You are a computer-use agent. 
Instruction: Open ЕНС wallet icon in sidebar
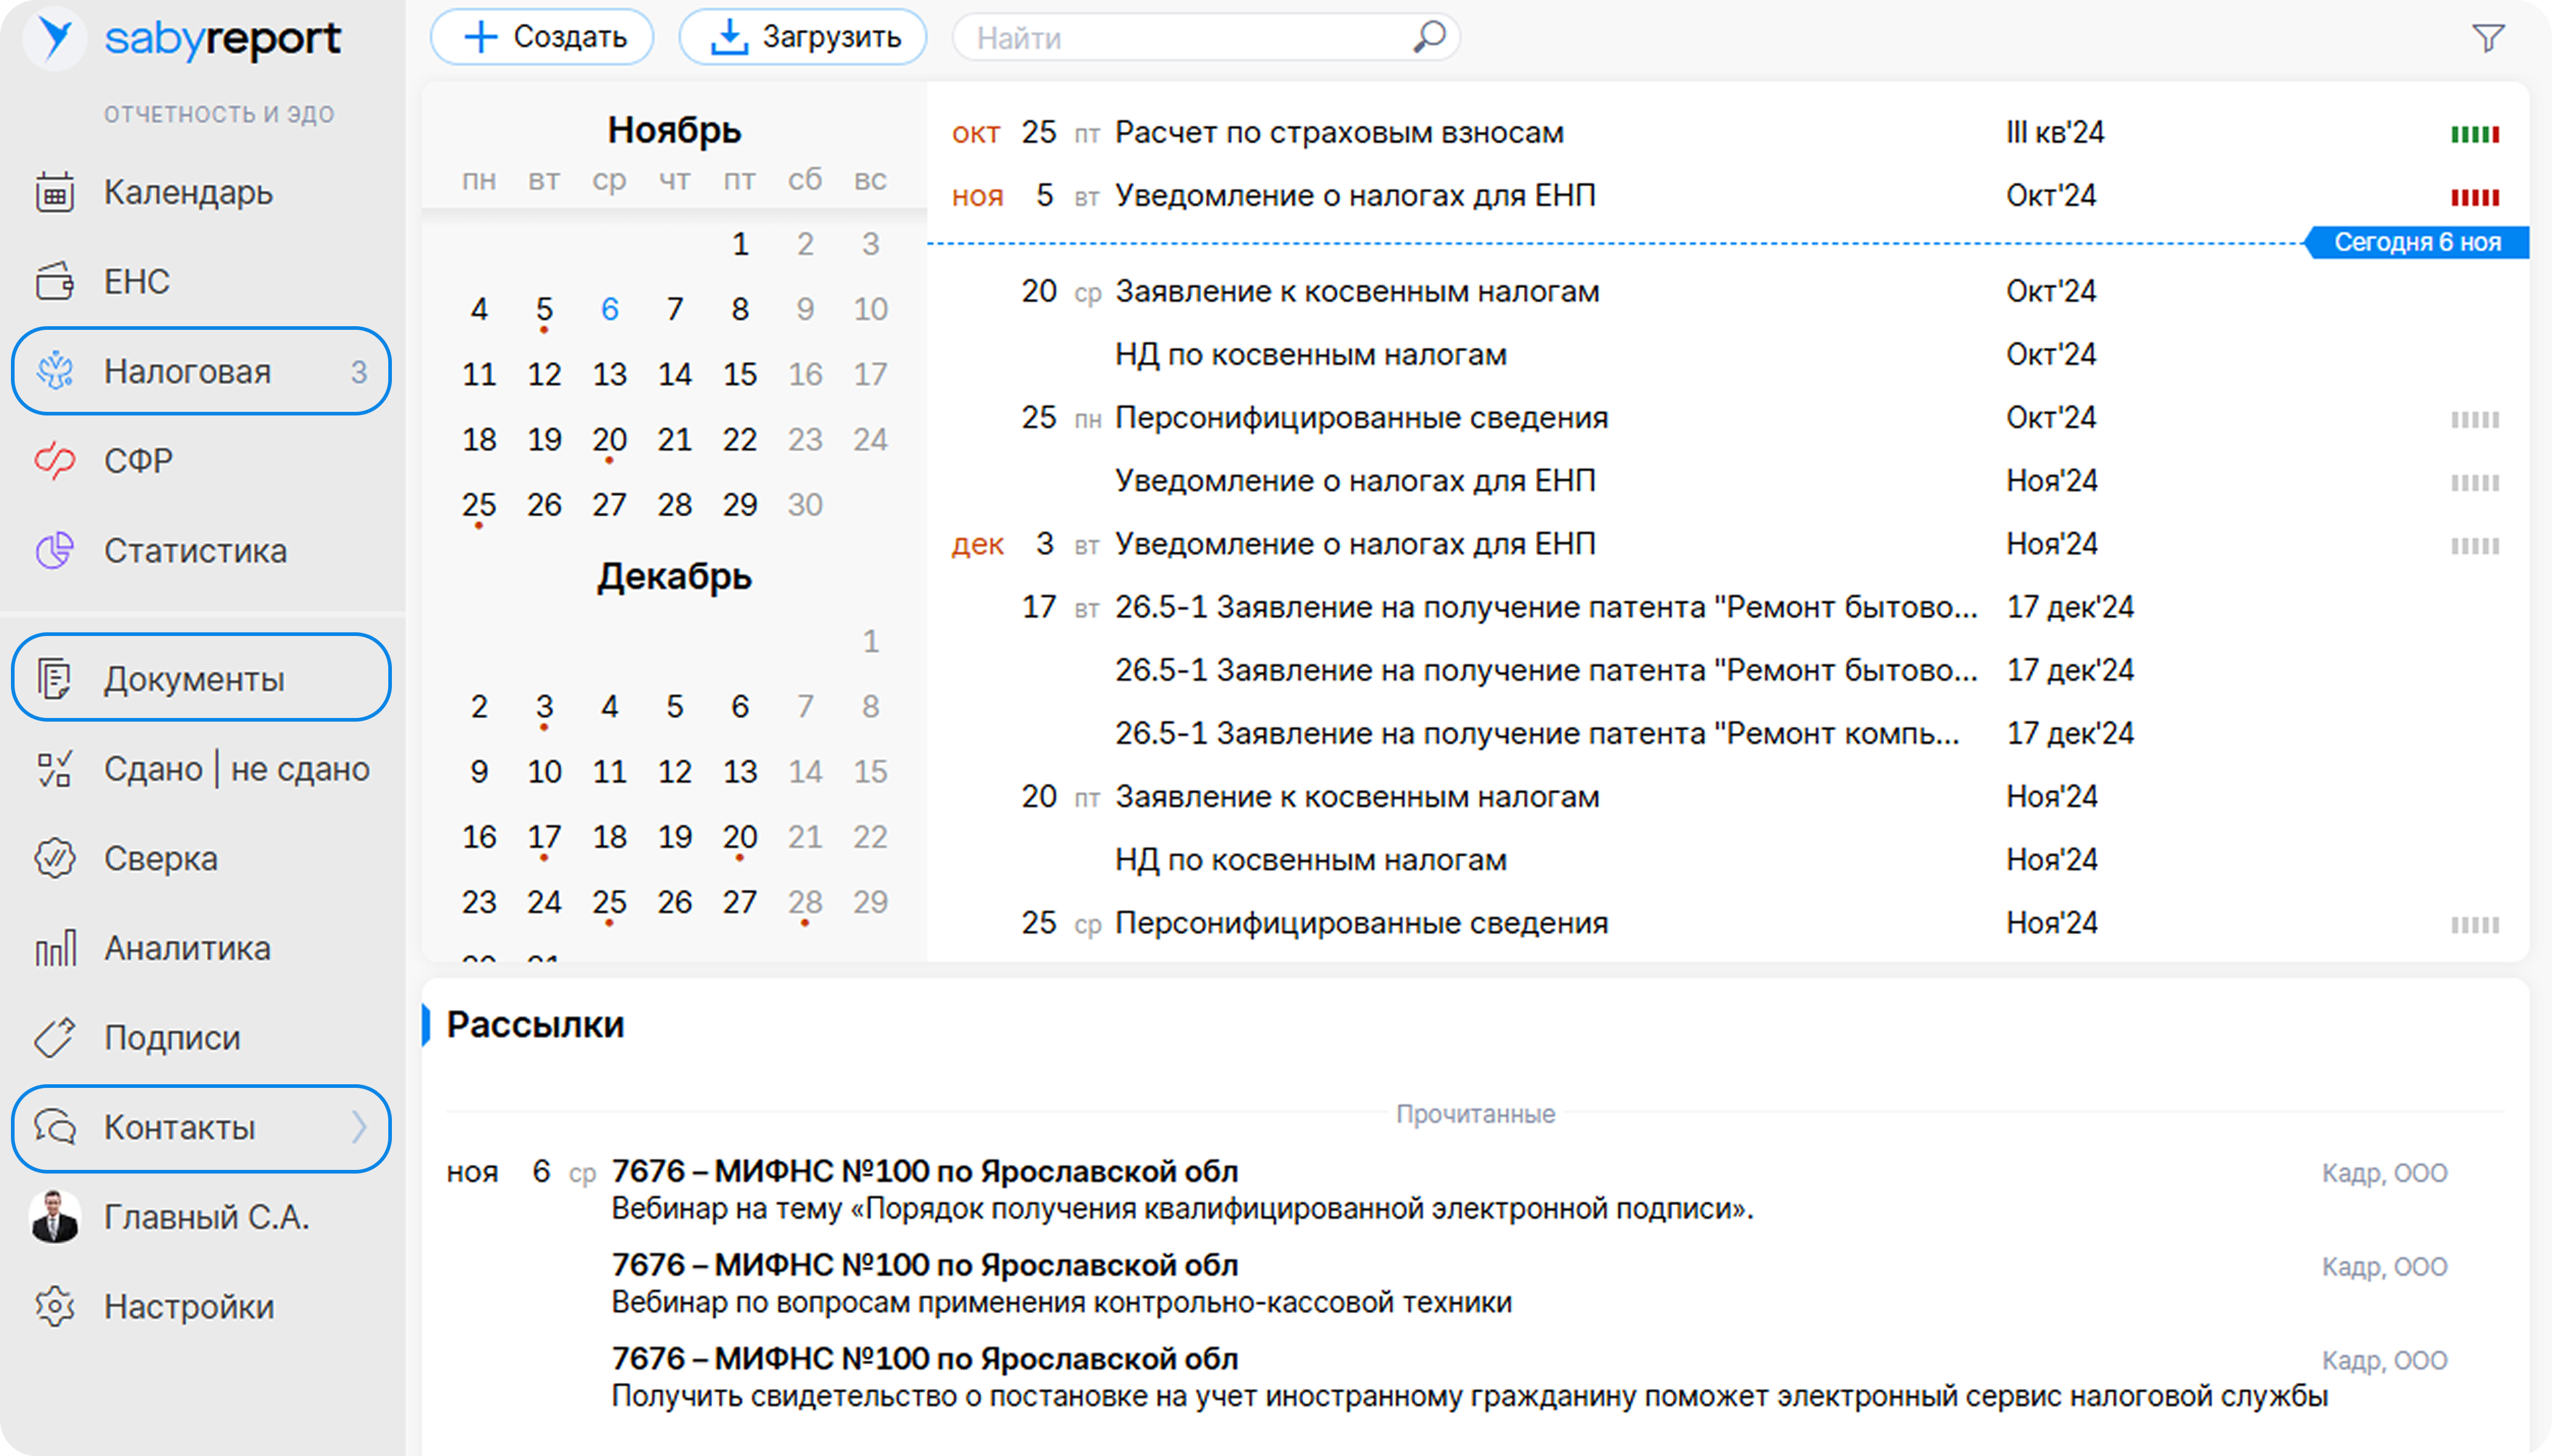tap(55, 281)
